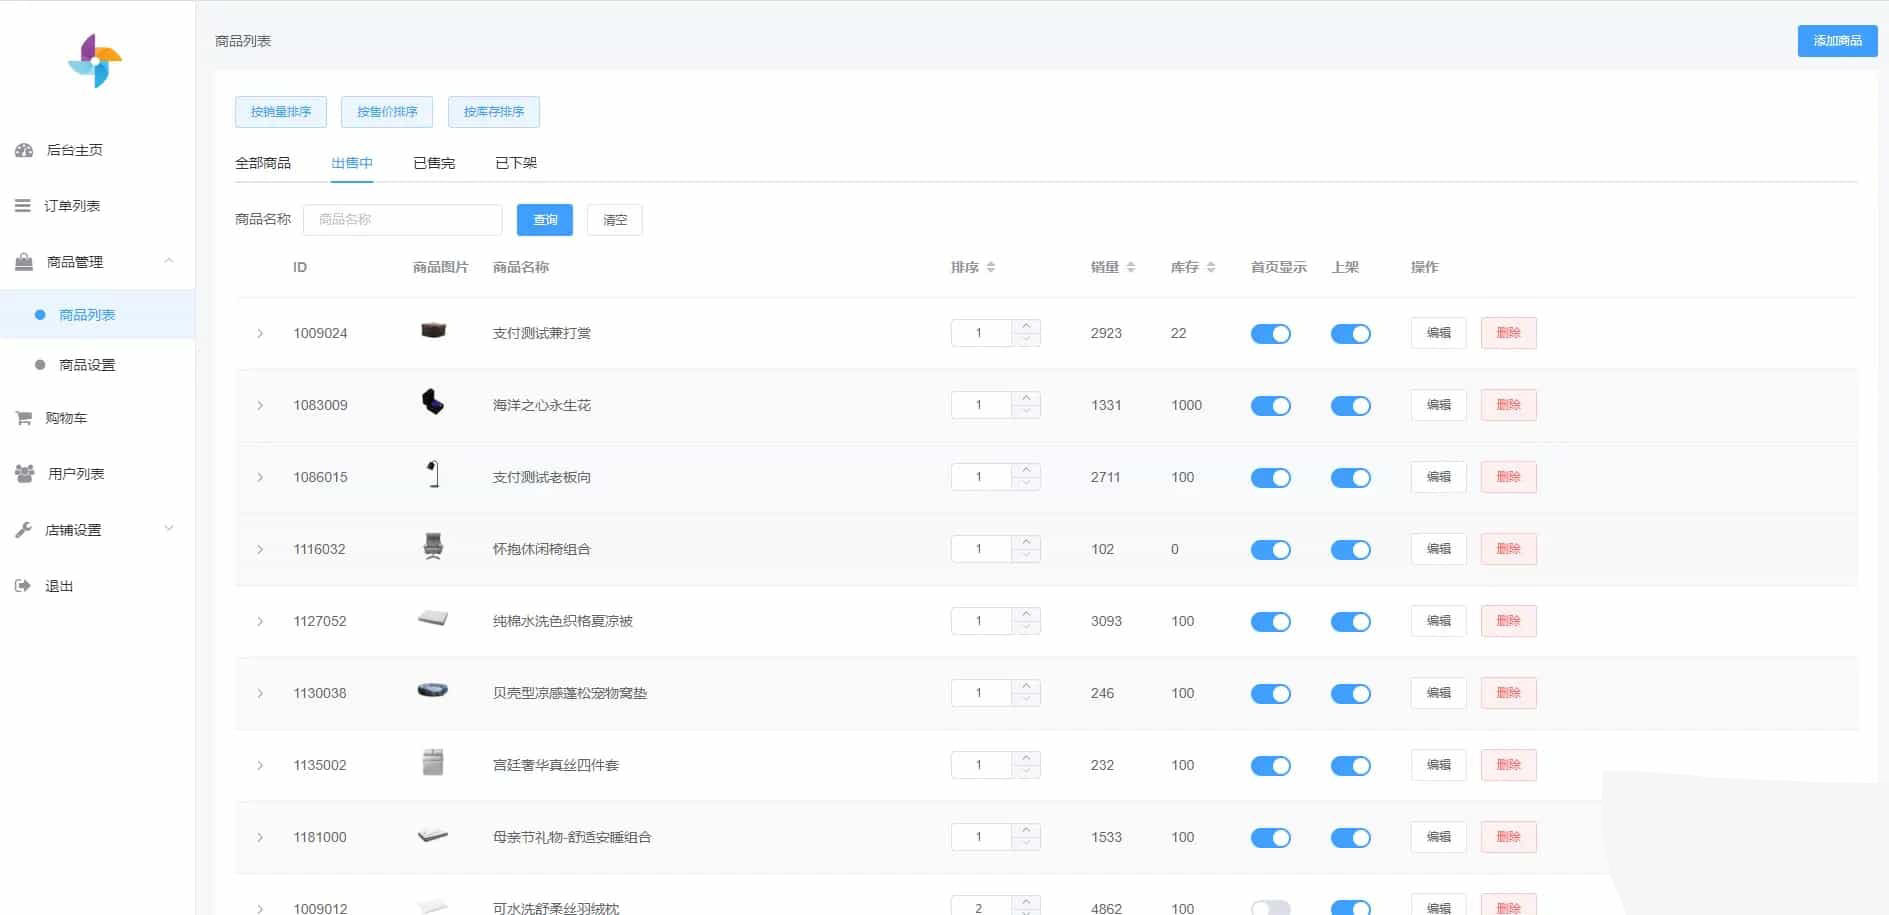
Task: Delete product 母亲节礼物-舒适安睡组合
Action: click(x=1508, y=837)
